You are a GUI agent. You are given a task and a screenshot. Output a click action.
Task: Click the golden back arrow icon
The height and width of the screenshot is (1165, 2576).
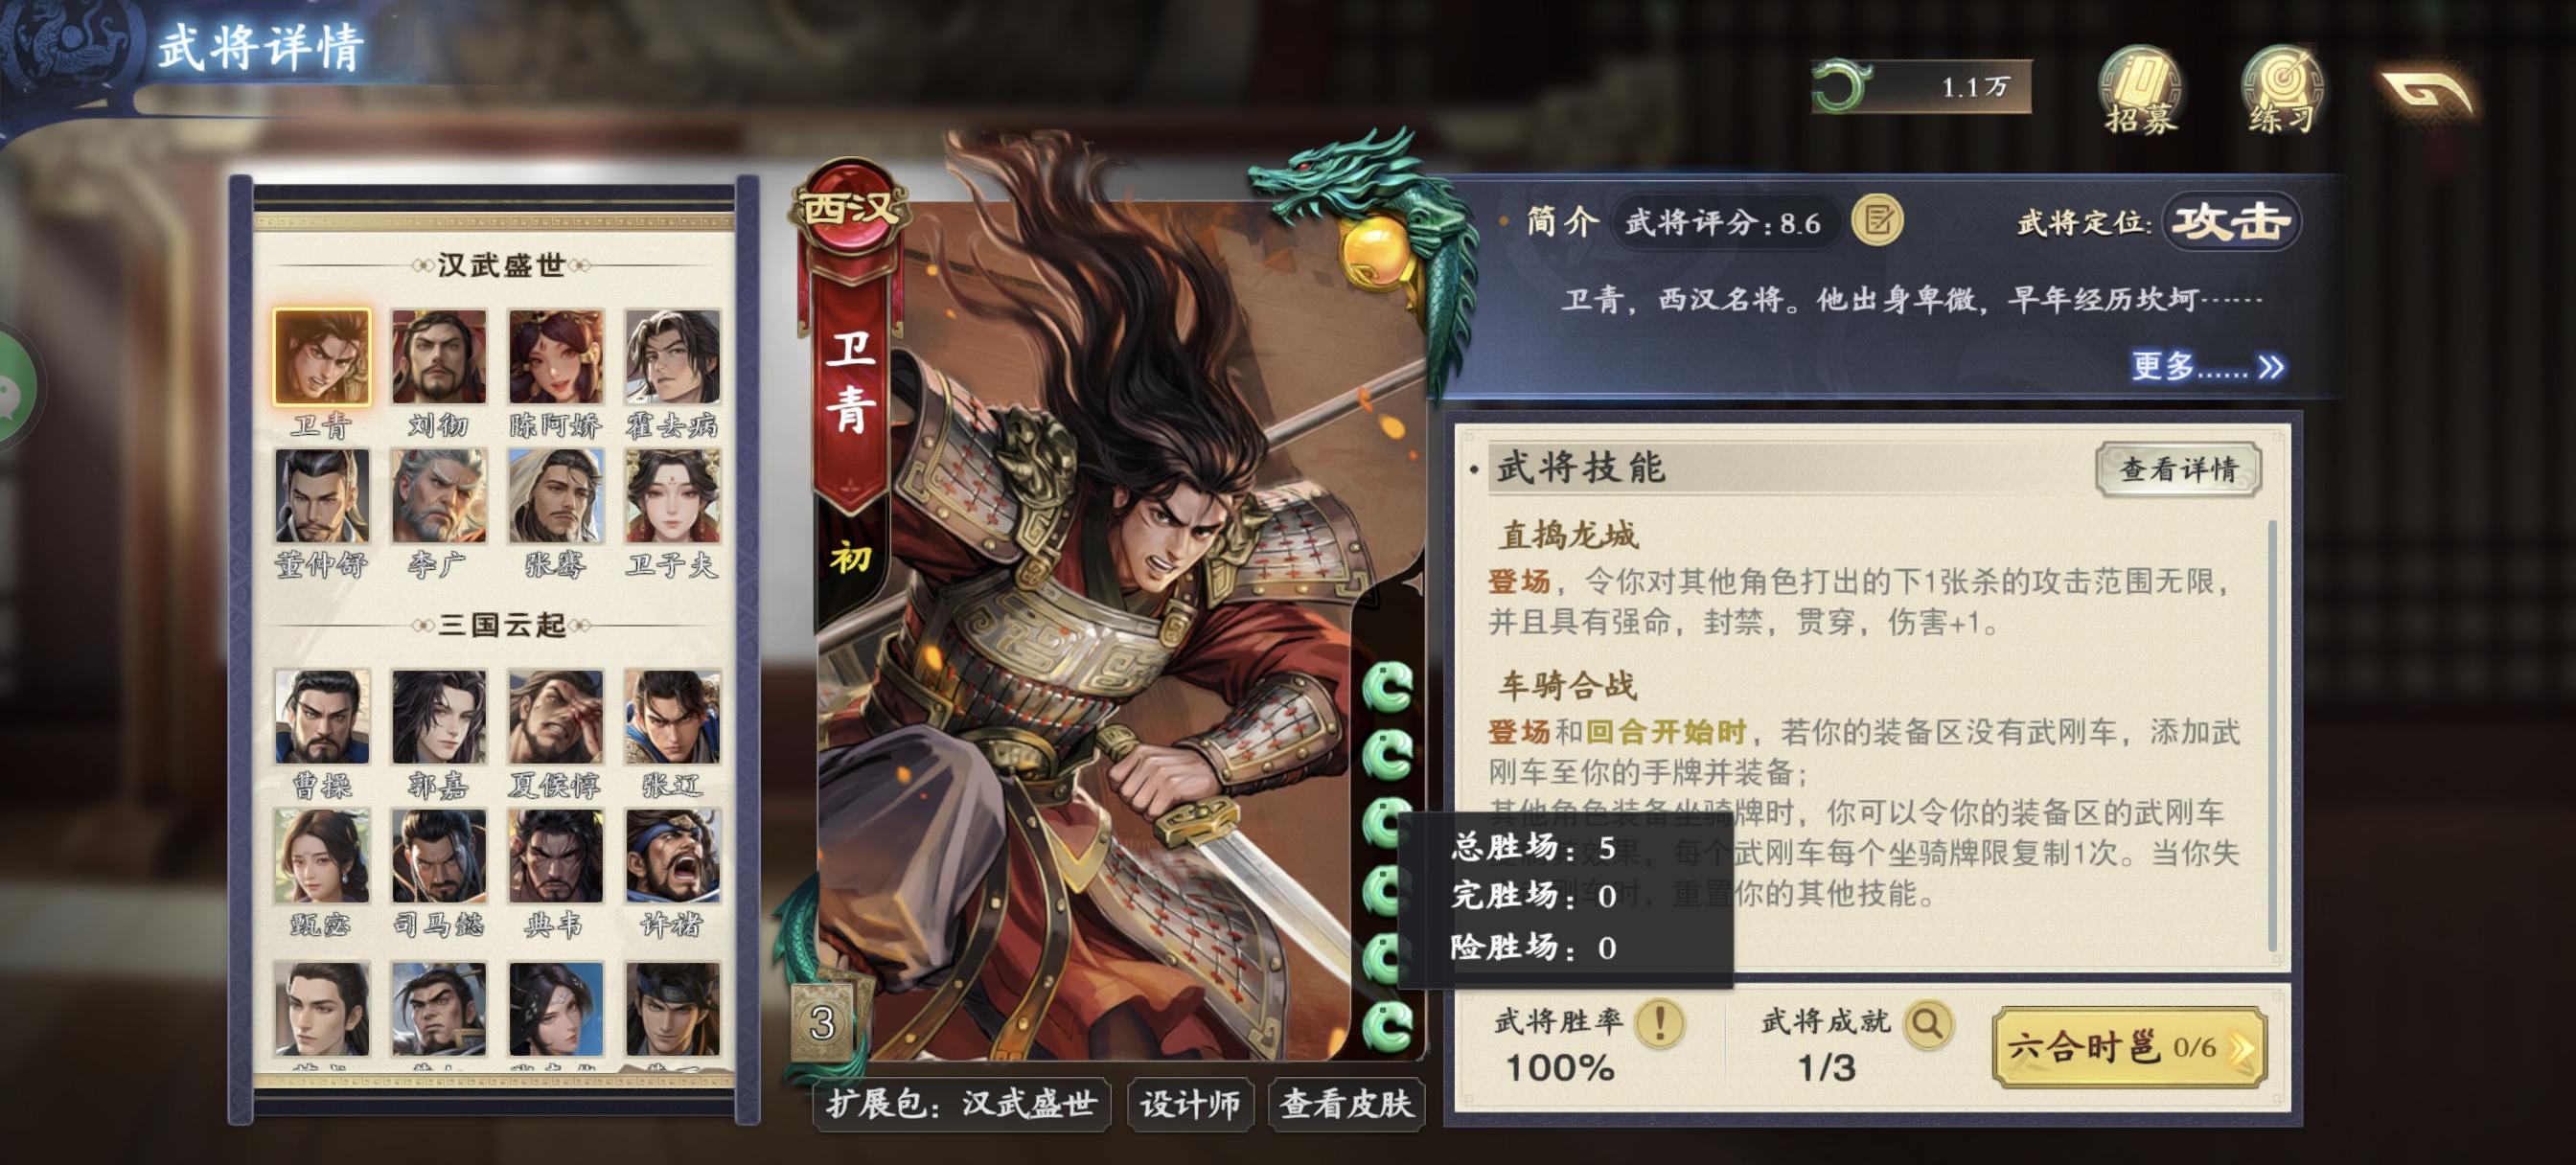(2426, 92)
